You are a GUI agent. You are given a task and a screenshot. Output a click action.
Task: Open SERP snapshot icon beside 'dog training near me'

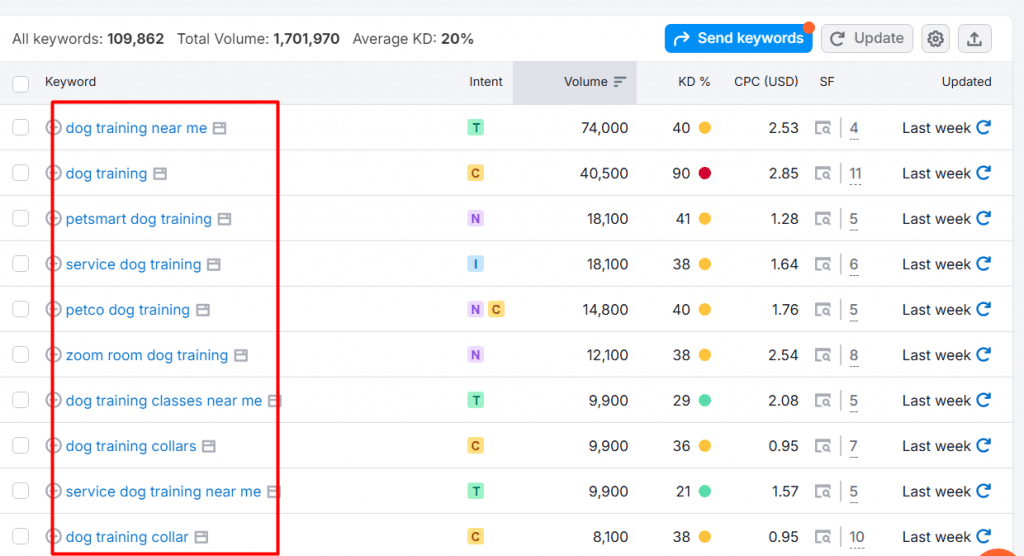[219, 128]
